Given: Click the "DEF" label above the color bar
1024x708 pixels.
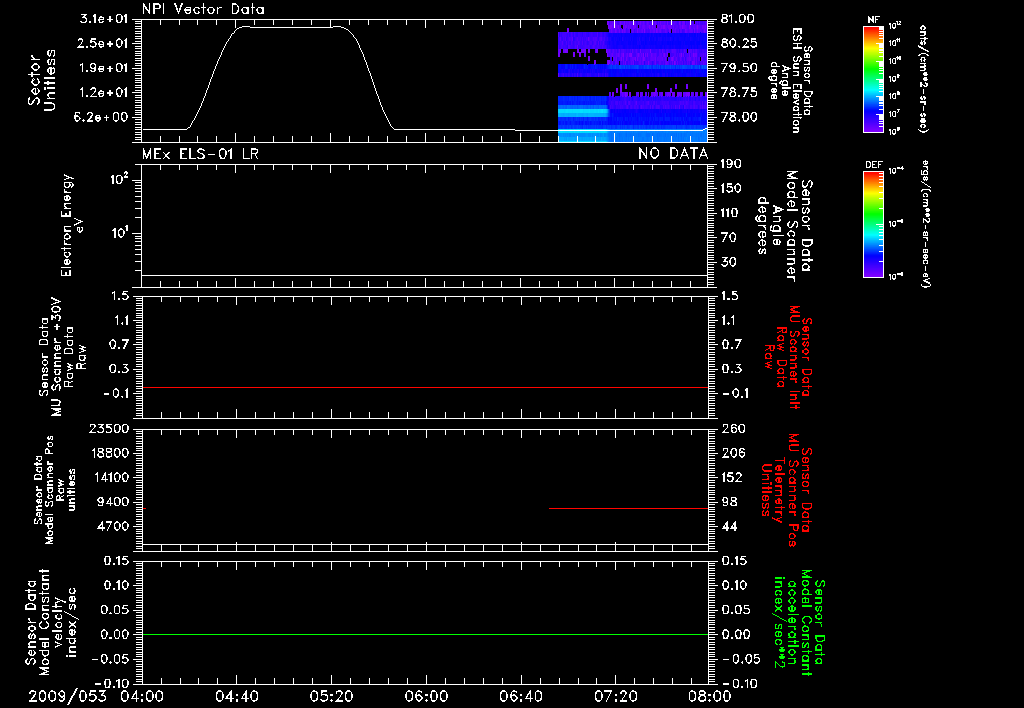Looking at the screenshot, I should click(x=873, y=165).
